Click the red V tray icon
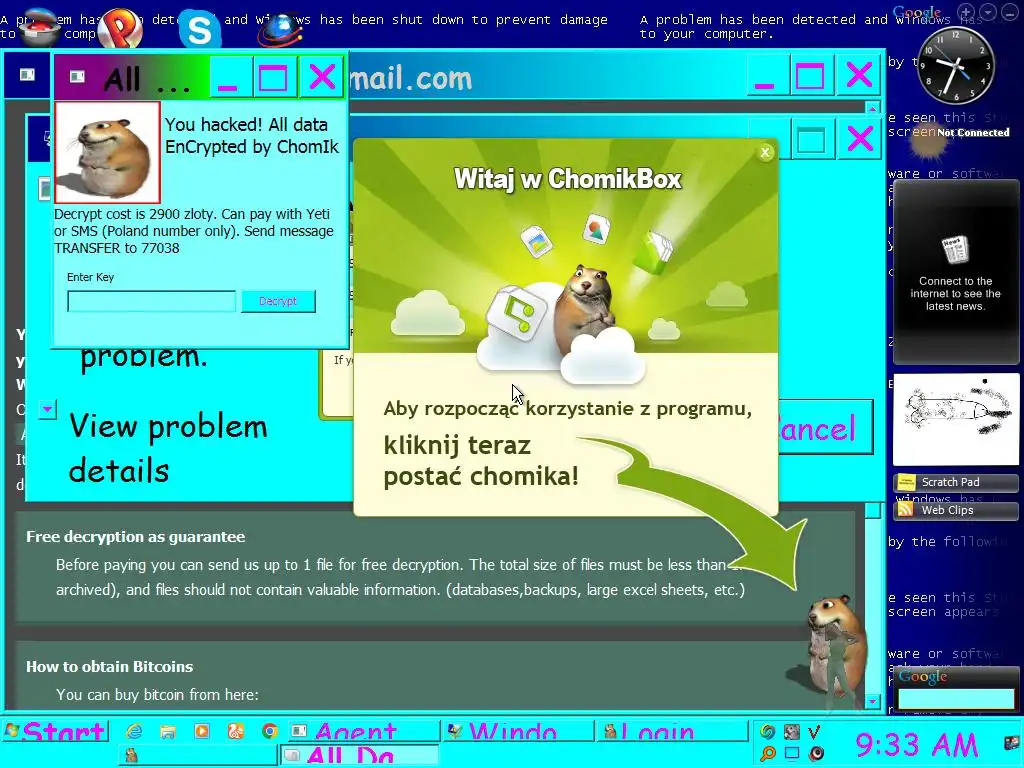This screenshot has height=768, width=1024. click(x=815, y=732)
